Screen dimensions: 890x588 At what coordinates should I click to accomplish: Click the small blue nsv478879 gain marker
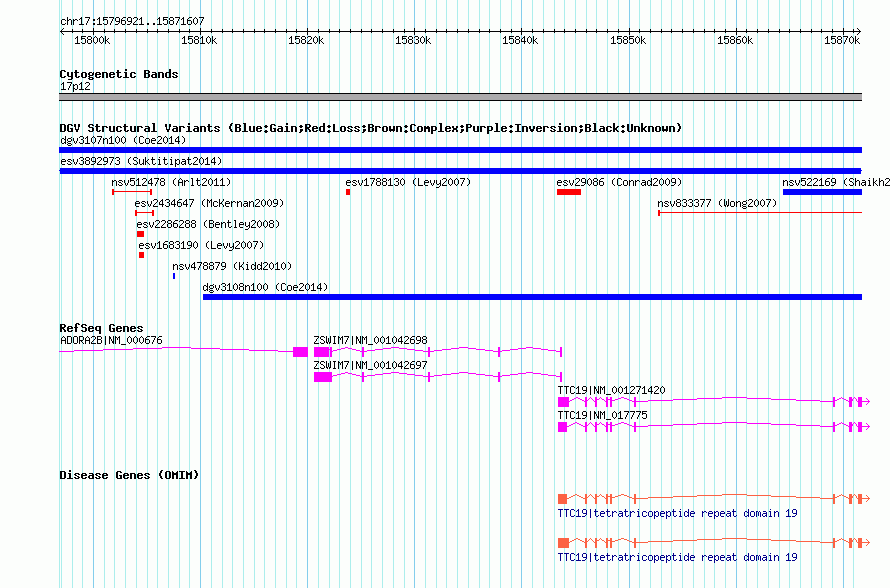pos(174,276)
